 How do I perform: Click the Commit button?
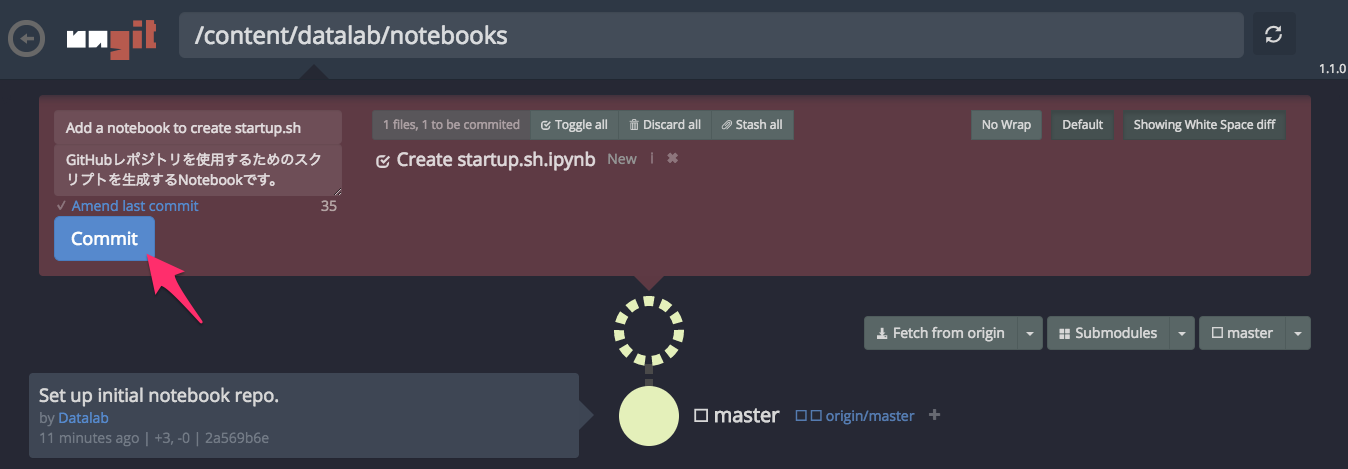(x=104, y=238)
